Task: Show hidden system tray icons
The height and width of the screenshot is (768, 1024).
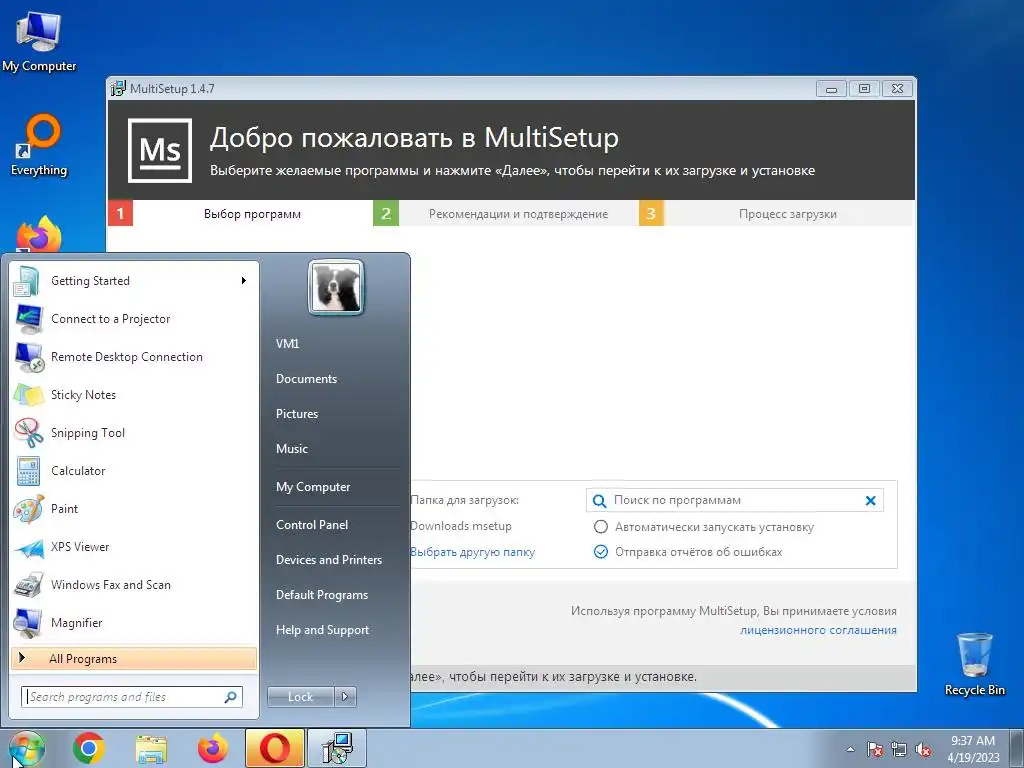Action: point(850,749)
